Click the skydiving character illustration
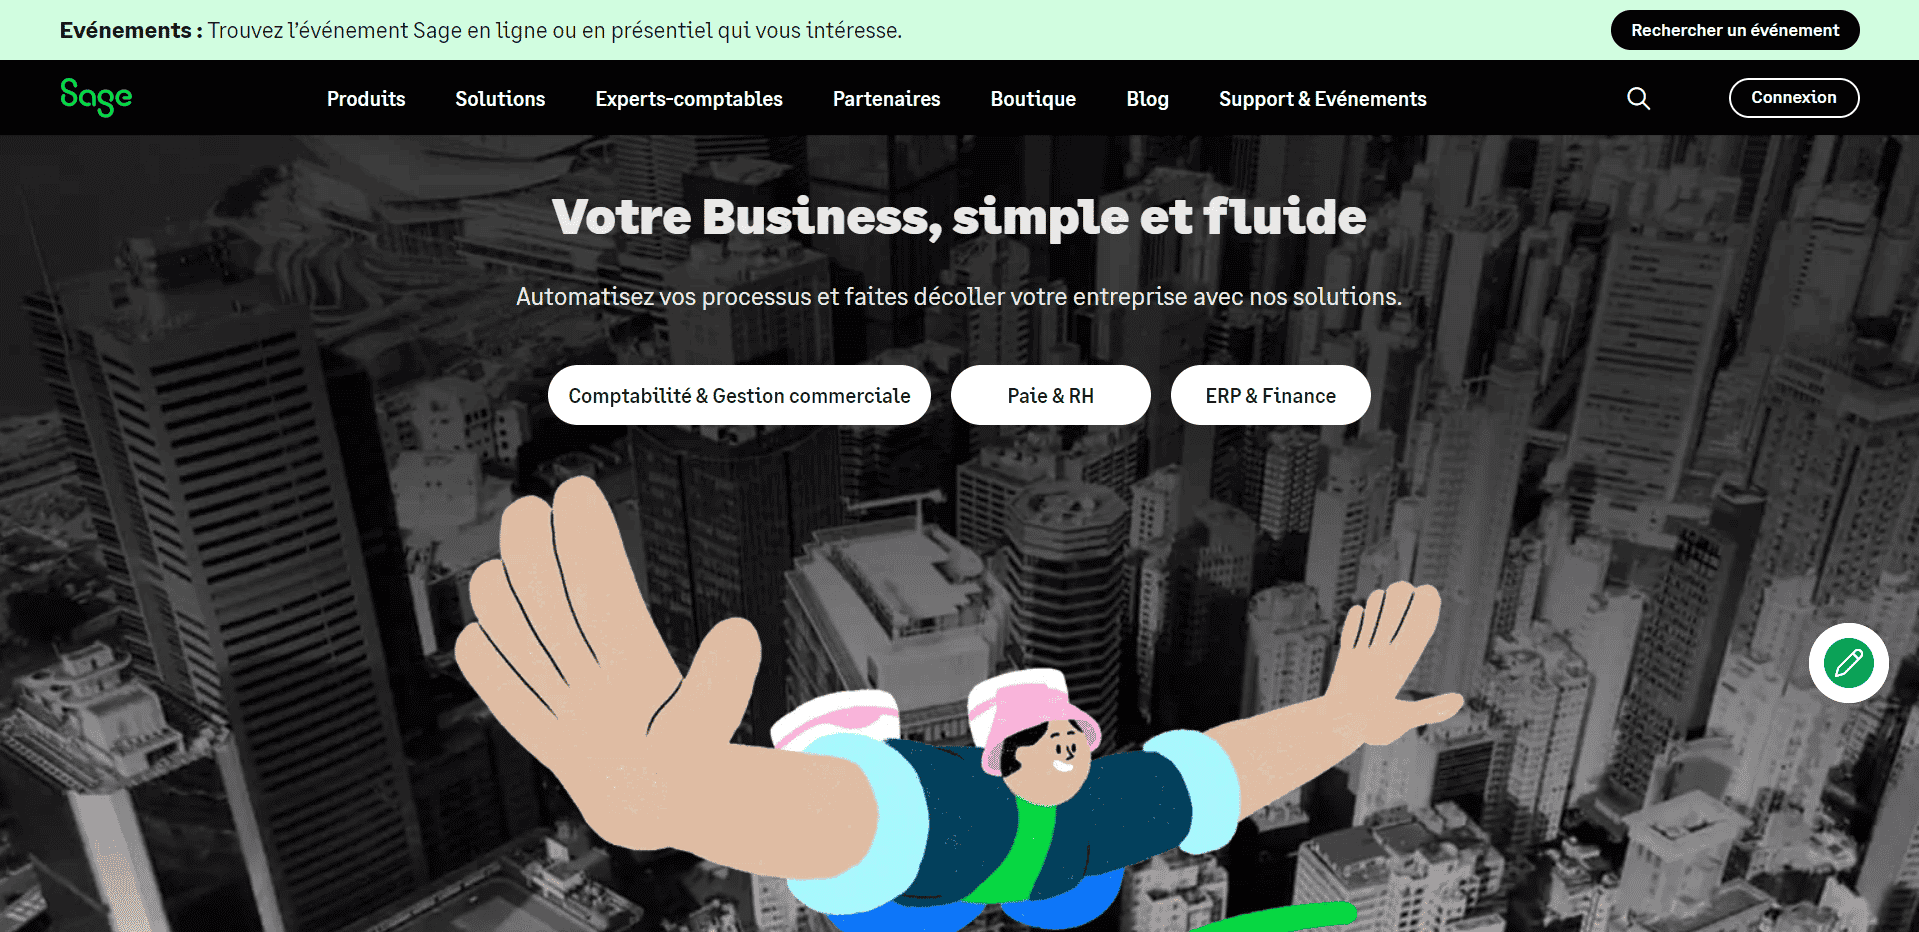 [x=958, y=720]
